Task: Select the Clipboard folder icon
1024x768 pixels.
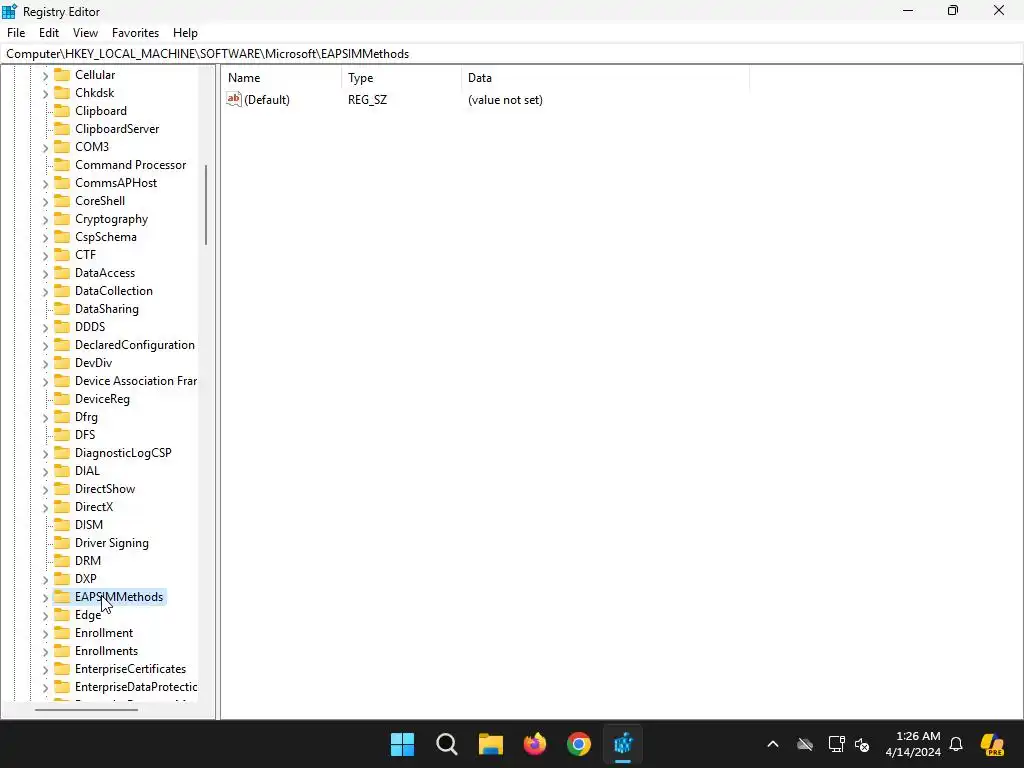Action: tap(62, 111)
